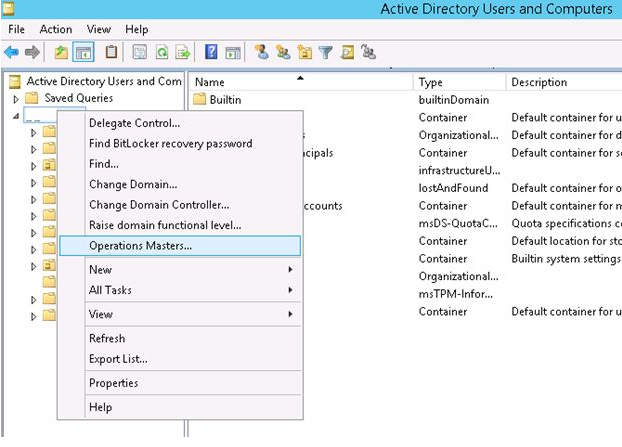
Task: Click the clipboard Paste toolbar icon
Action: [x=111, y=52]
